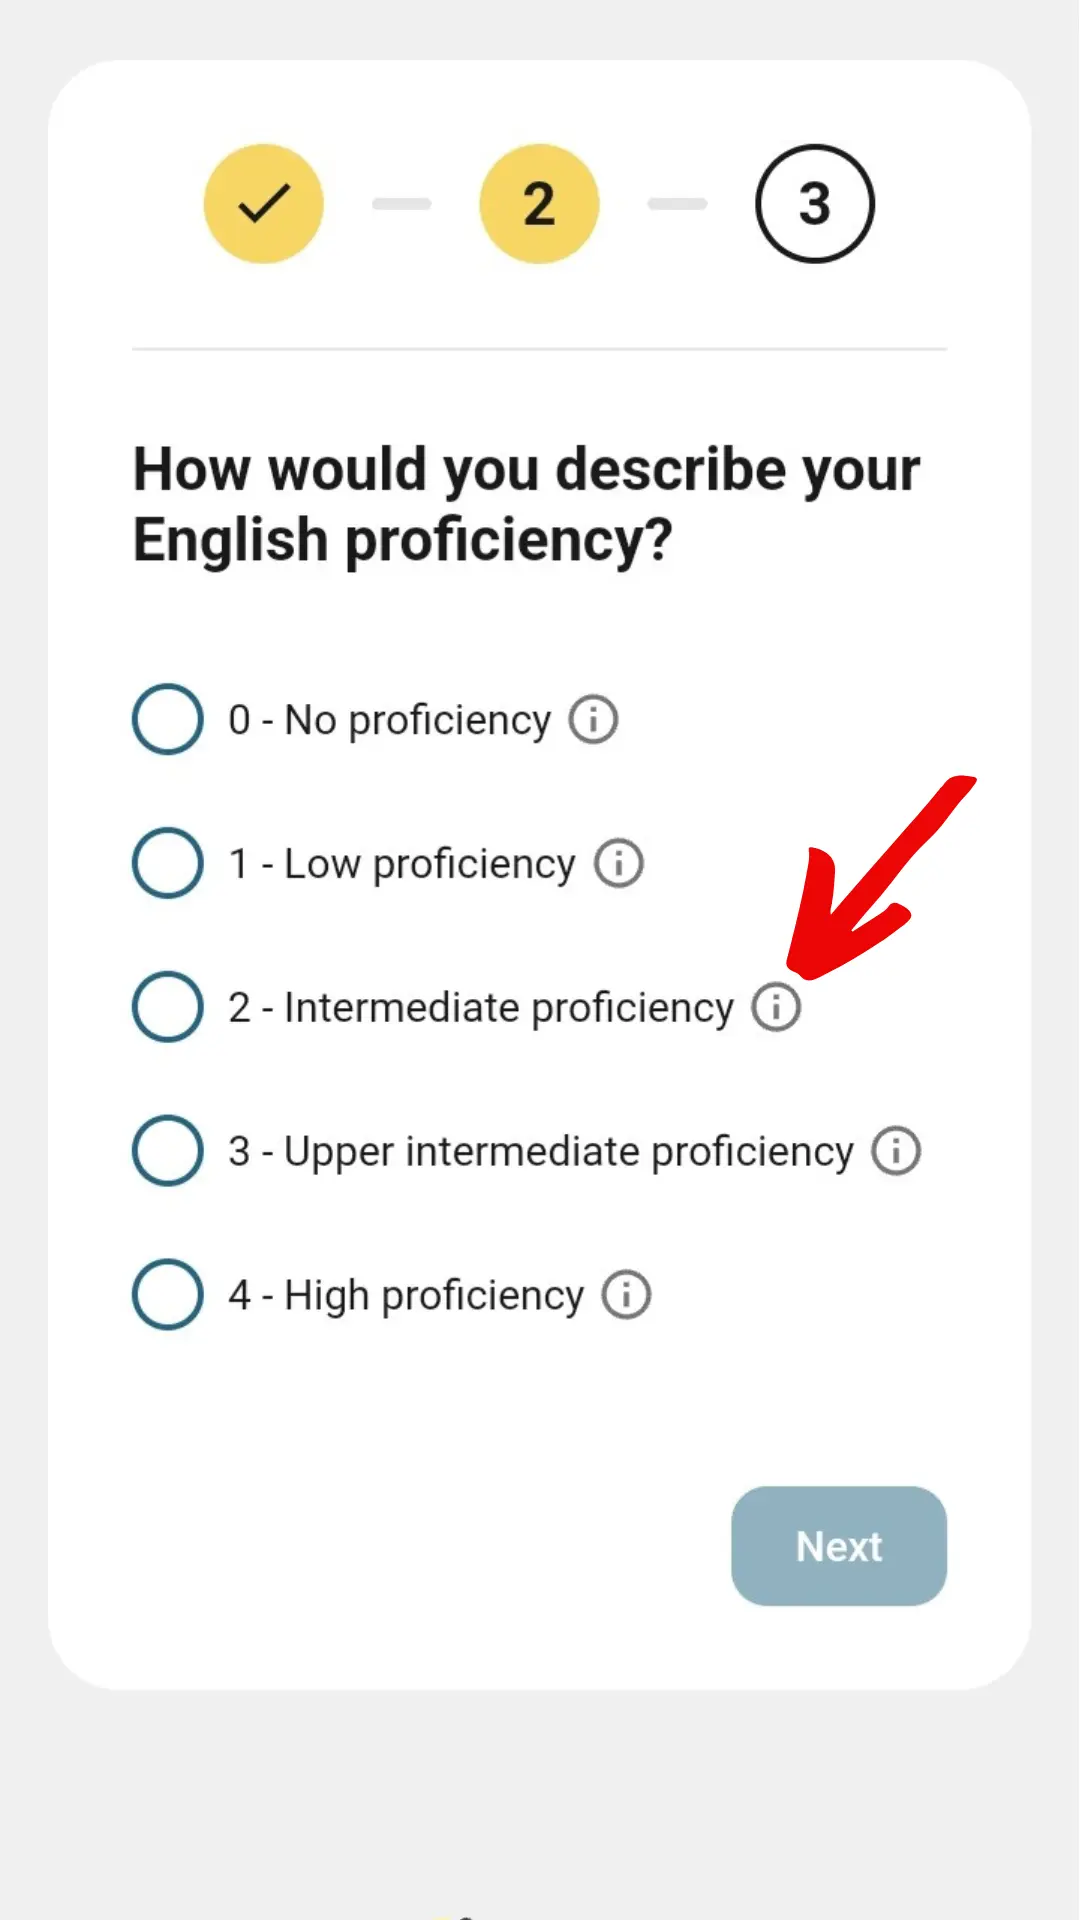
Task: Choose the Low proficiency radio circle
Action: [x=168, y=863]
